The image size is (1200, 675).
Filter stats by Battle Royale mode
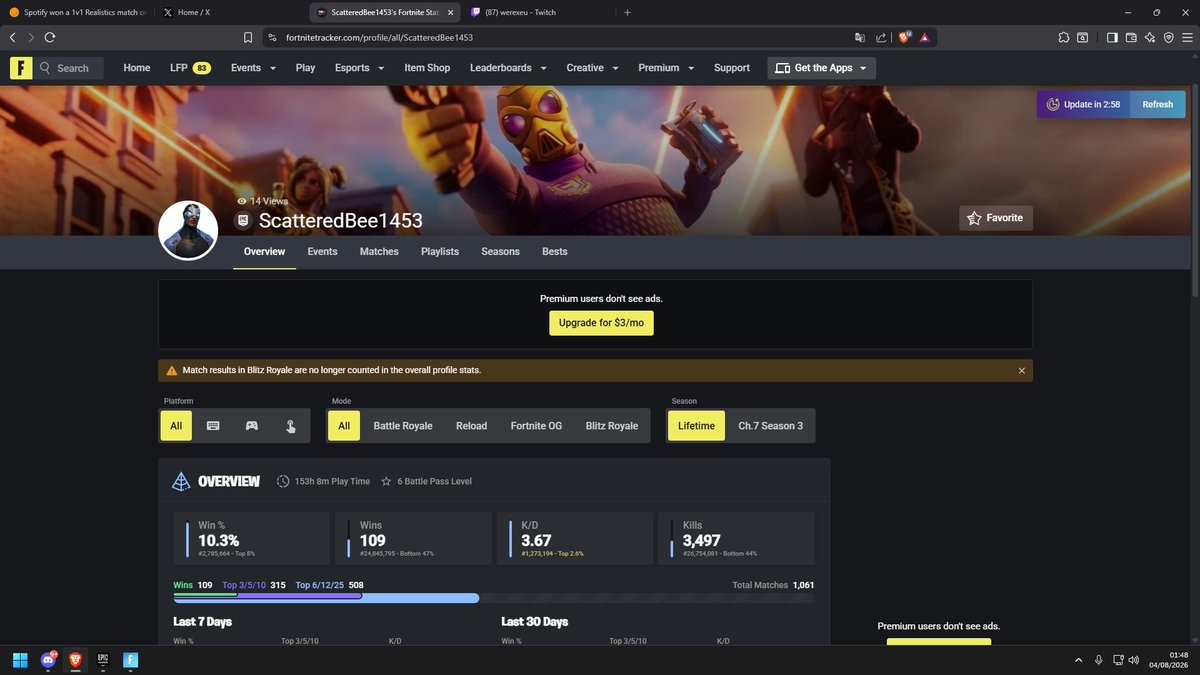coord(403,426)
